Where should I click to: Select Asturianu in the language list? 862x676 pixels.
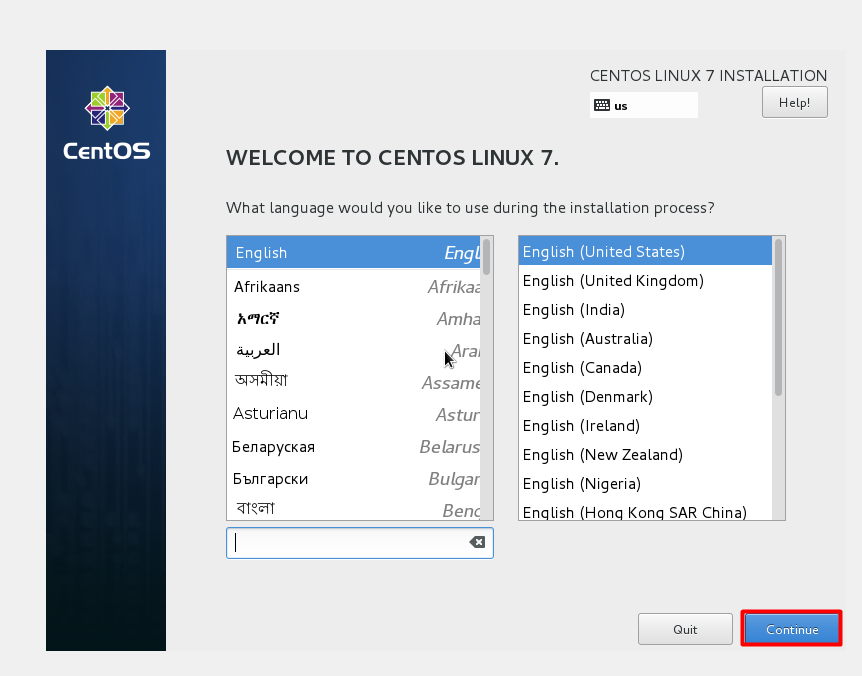coord(270,414)
